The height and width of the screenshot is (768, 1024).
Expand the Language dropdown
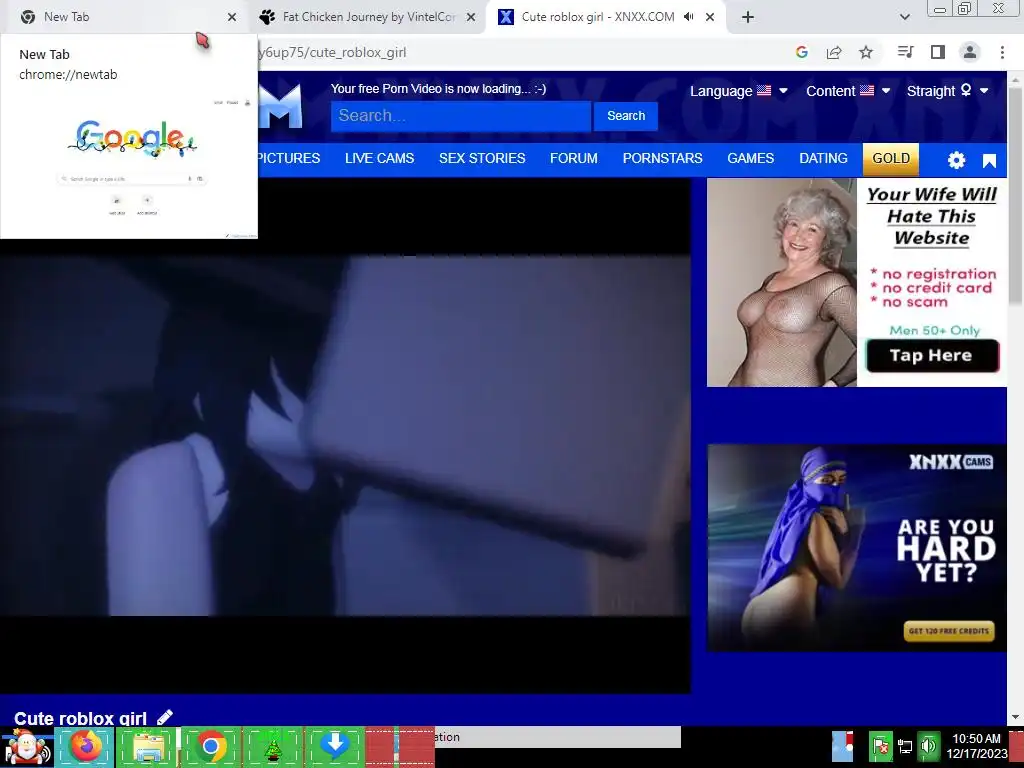739,91
